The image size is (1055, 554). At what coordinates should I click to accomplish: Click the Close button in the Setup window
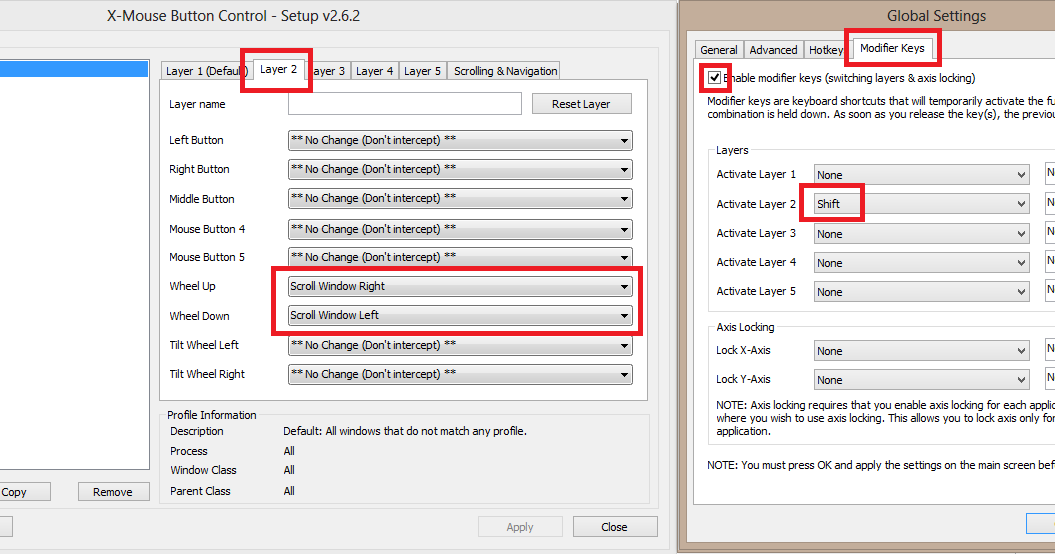pyautogui.click(x=615, y=526)
